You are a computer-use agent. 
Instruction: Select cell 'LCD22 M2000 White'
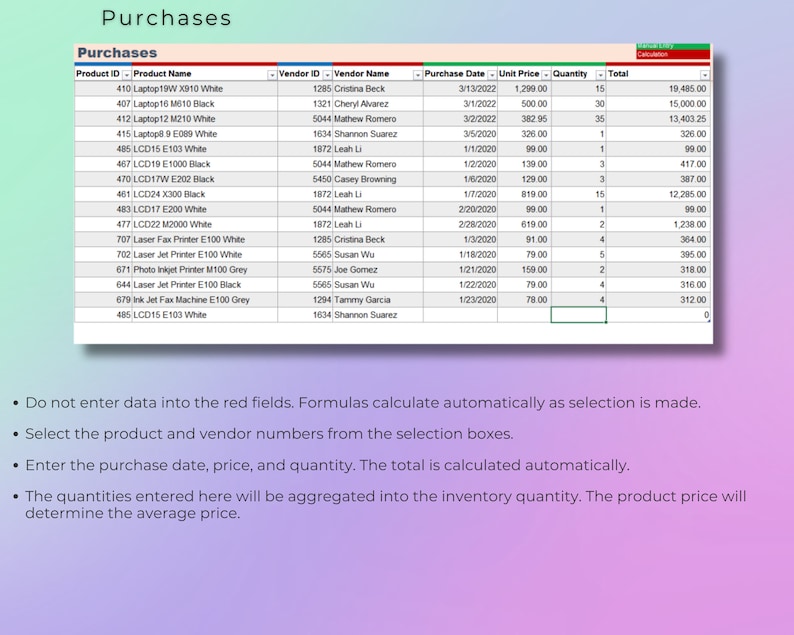pyautogui.click(x=205, y=224)
